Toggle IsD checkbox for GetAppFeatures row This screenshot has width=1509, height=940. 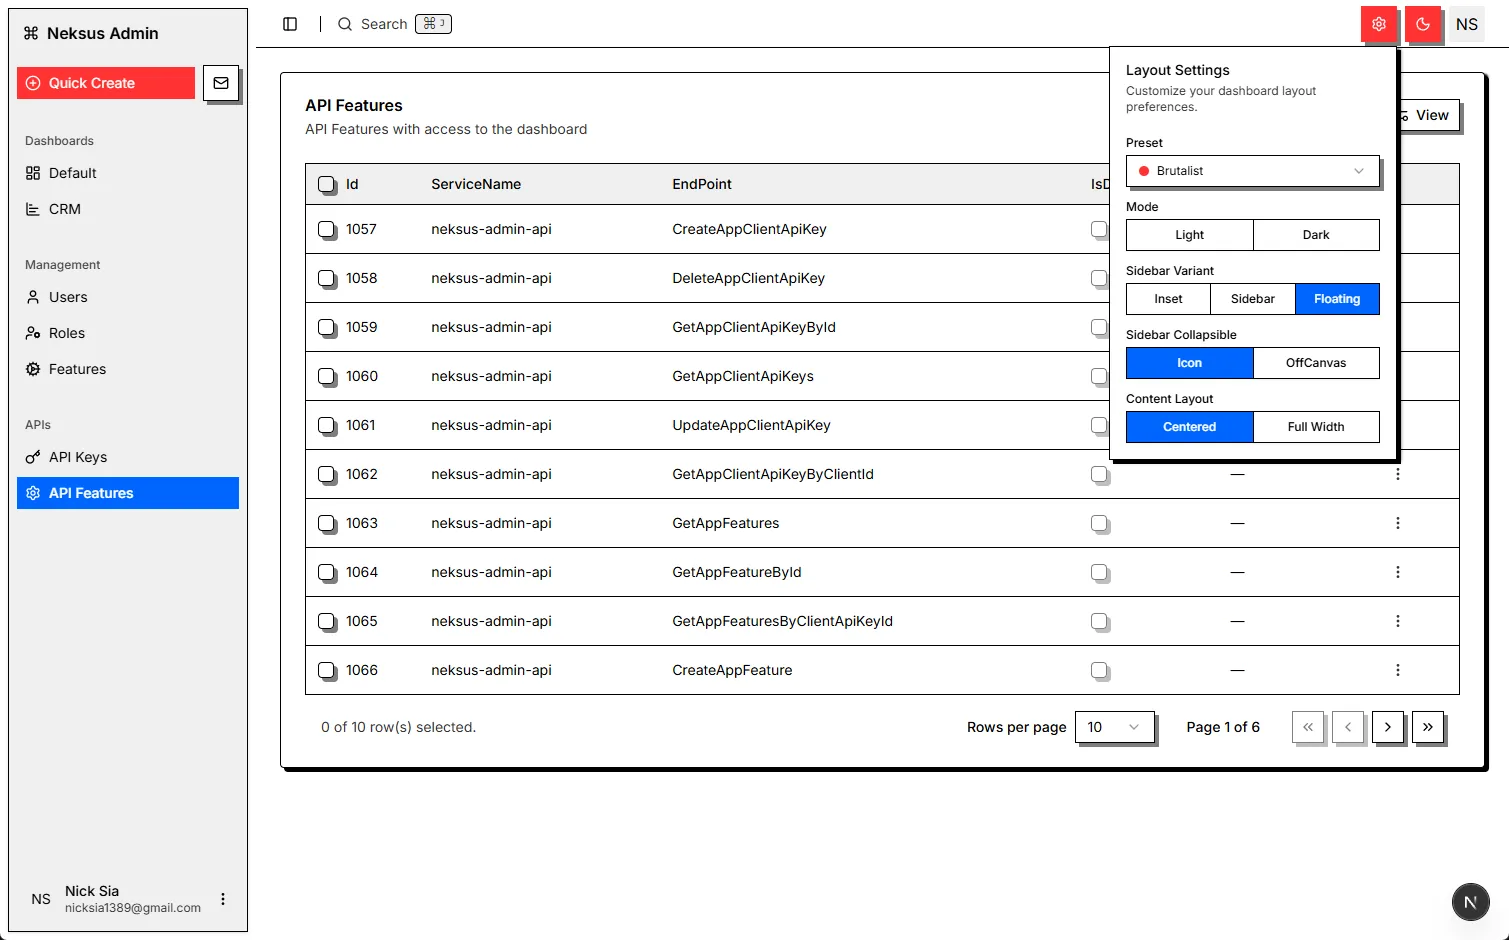point(1099,523)
